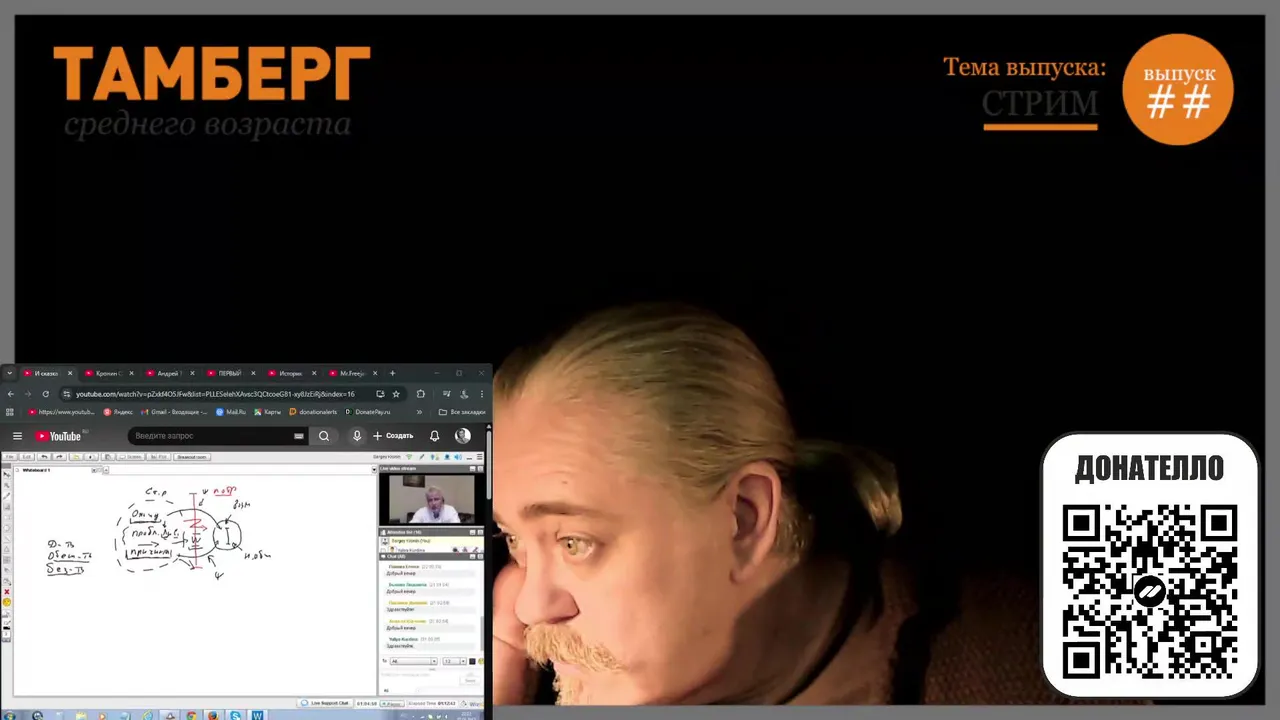Open the DonatePay.ru bookmark

coord(367,412)
